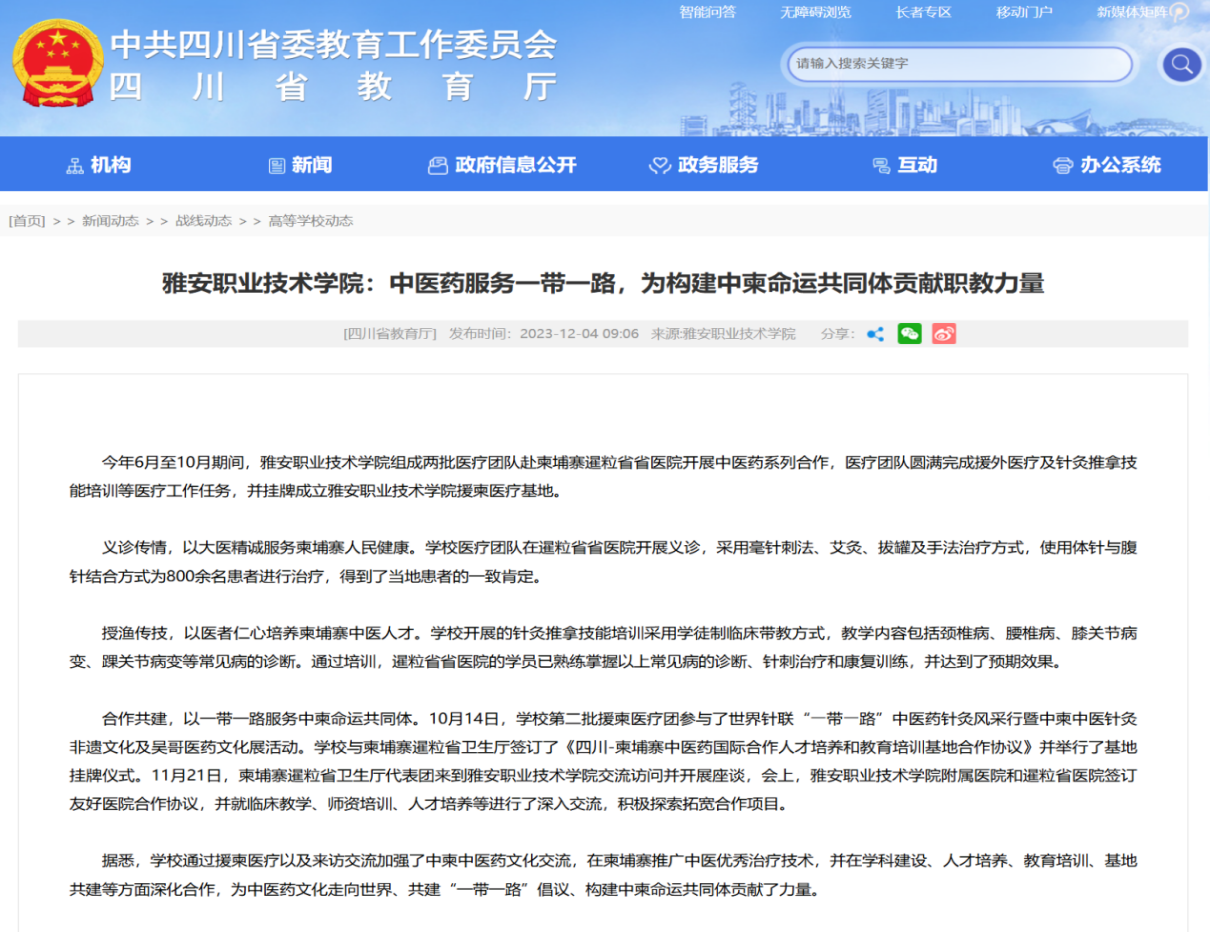Open the 互动 navigation item

(905, 165)
